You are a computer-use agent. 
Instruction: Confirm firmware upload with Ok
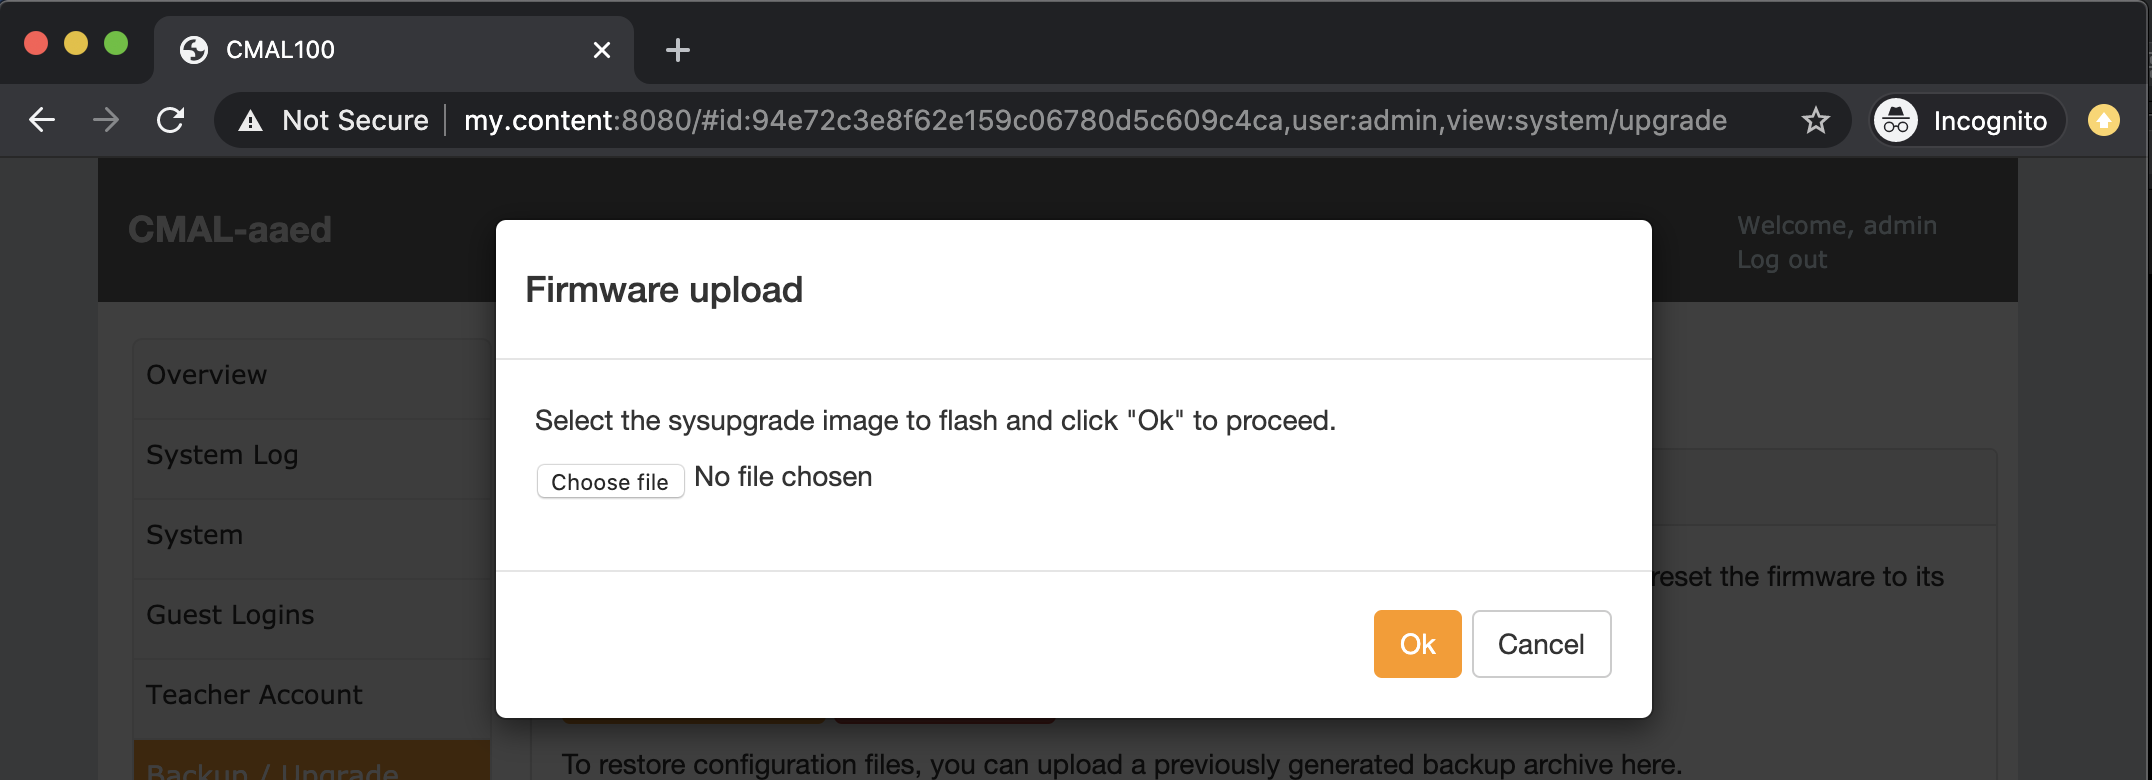(1417, 644)
